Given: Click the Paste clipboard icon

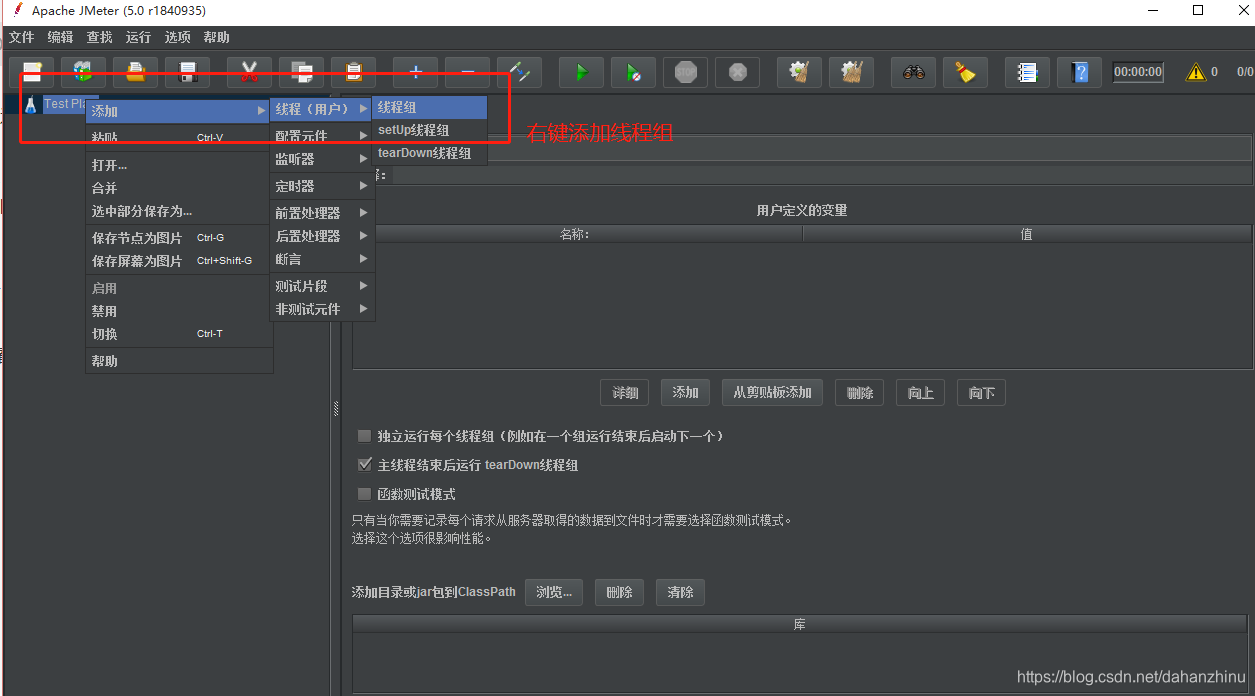Looking at the screenshot, I should [353, 72].
